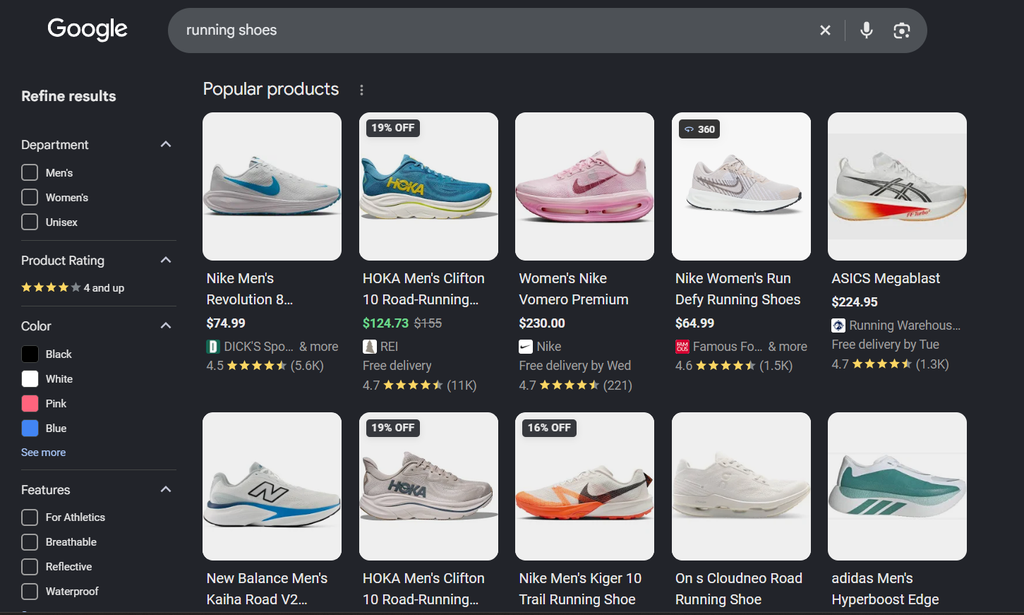Click the Nike Men's Revolution 8 shoe image
Image resolution: width=1024 pixels, height=615 pixels.
[x=272, y=186]
